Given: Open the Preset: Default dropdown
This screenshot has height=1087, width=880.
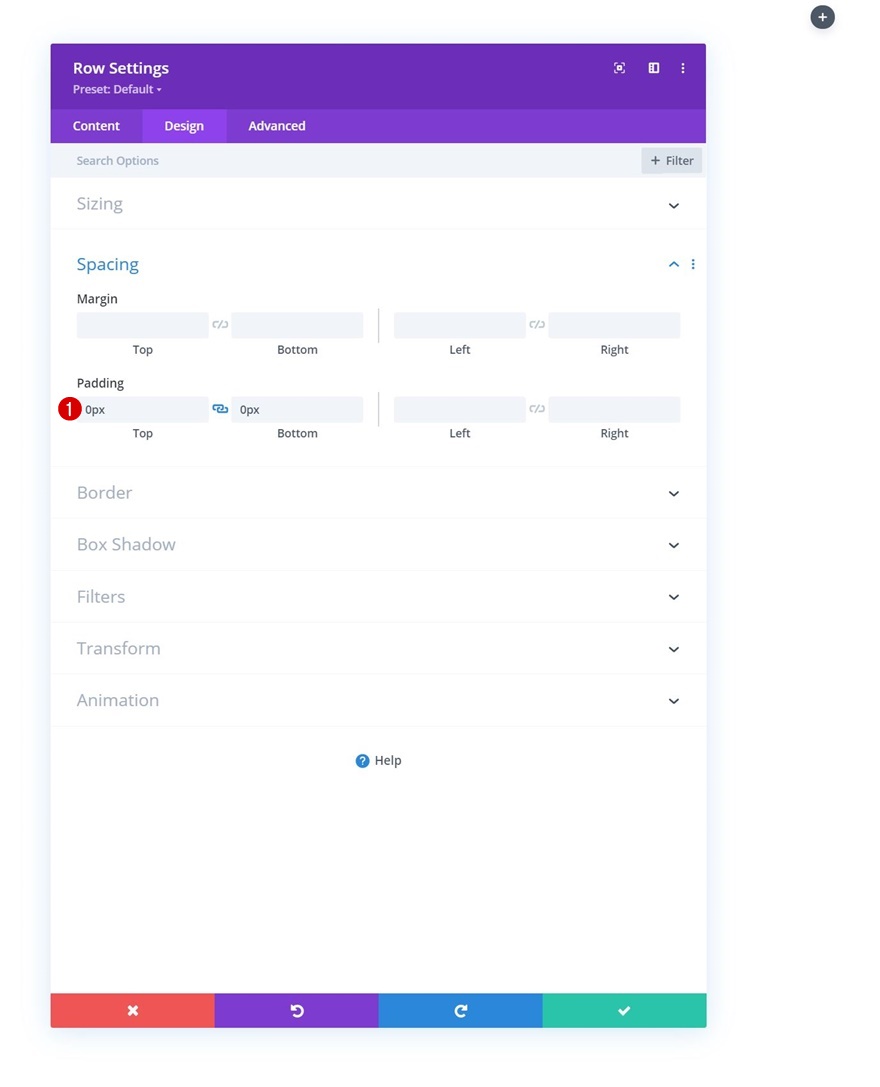Looking at the screenshot, I should click(x=117, y=90).
